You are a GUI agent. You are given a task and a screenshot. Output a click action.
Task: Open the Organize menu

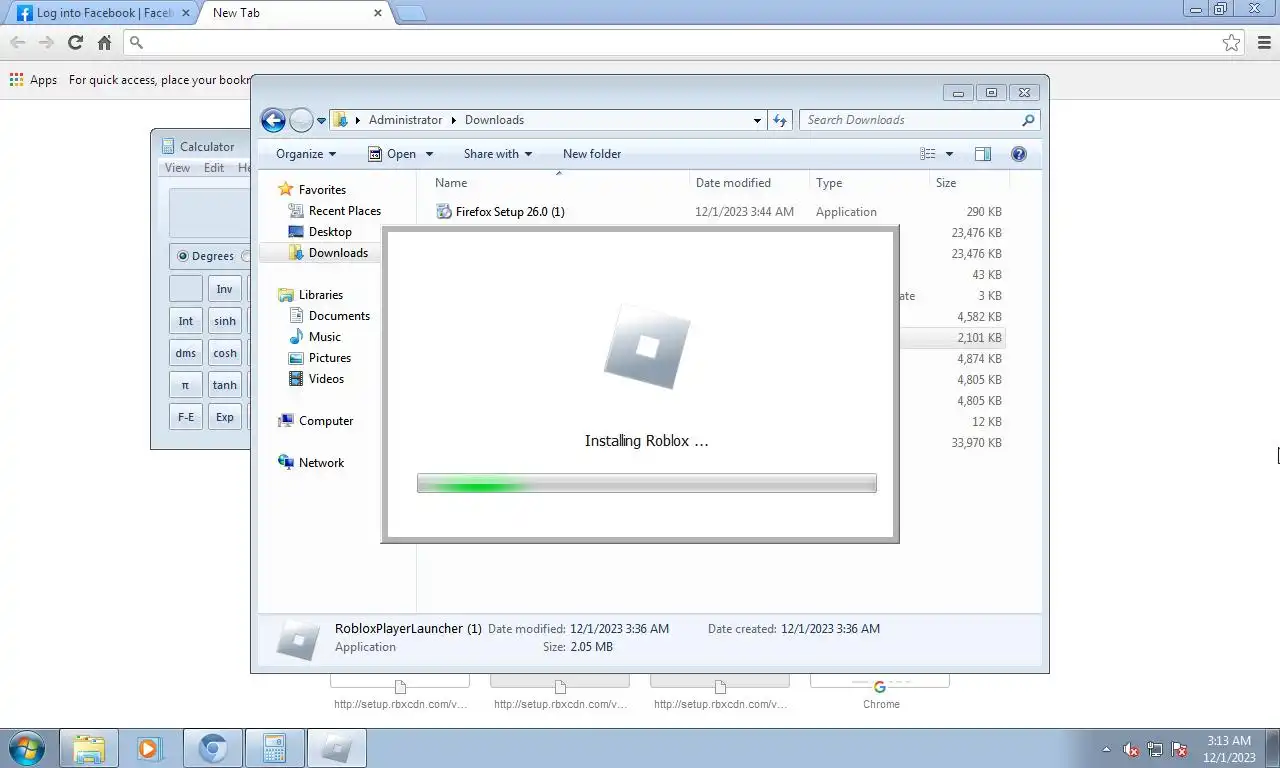tap(306, 154)
